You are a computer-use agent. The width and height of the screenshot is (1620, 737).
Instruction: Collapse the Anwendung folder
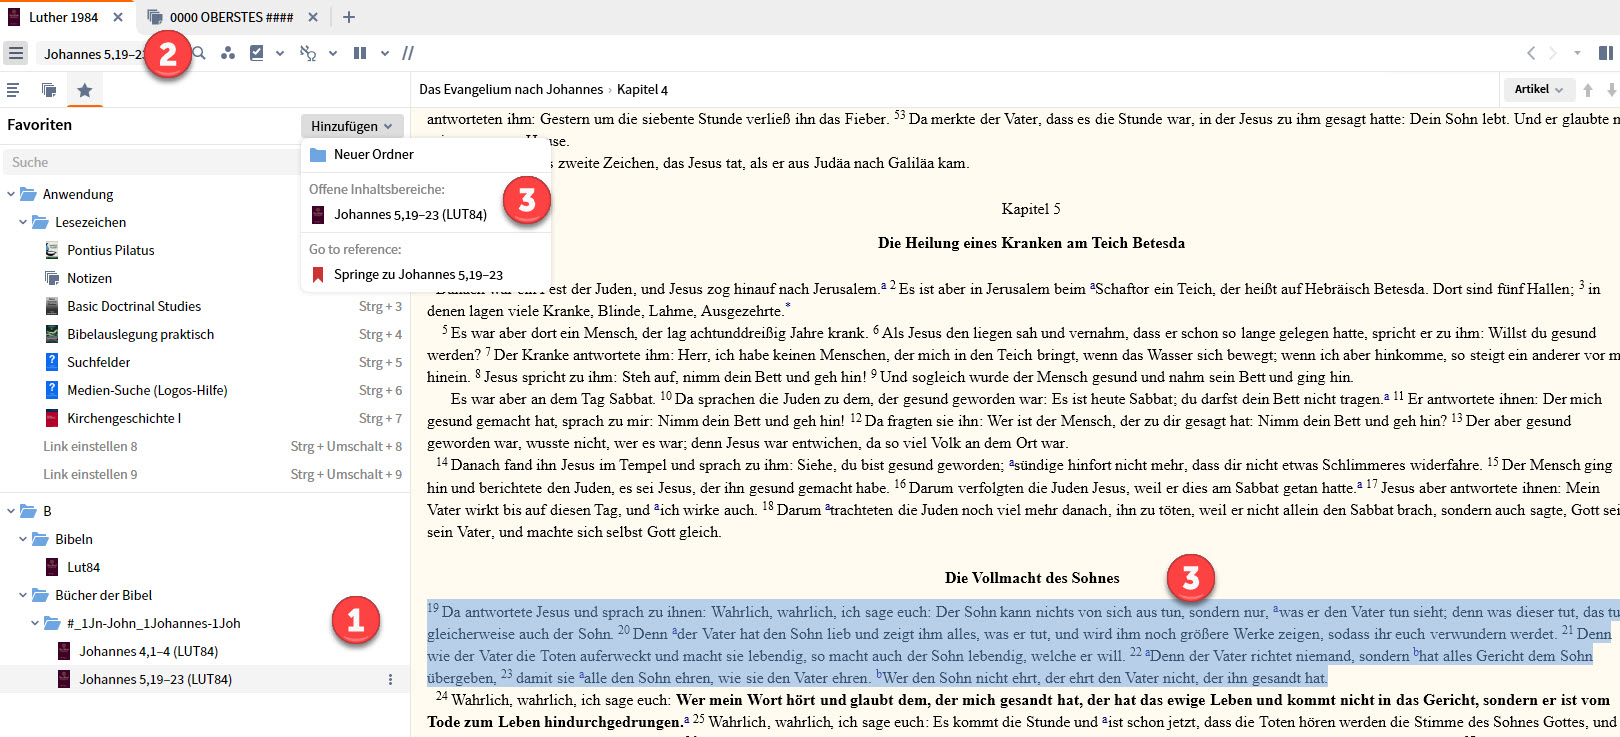pos(11,194)
